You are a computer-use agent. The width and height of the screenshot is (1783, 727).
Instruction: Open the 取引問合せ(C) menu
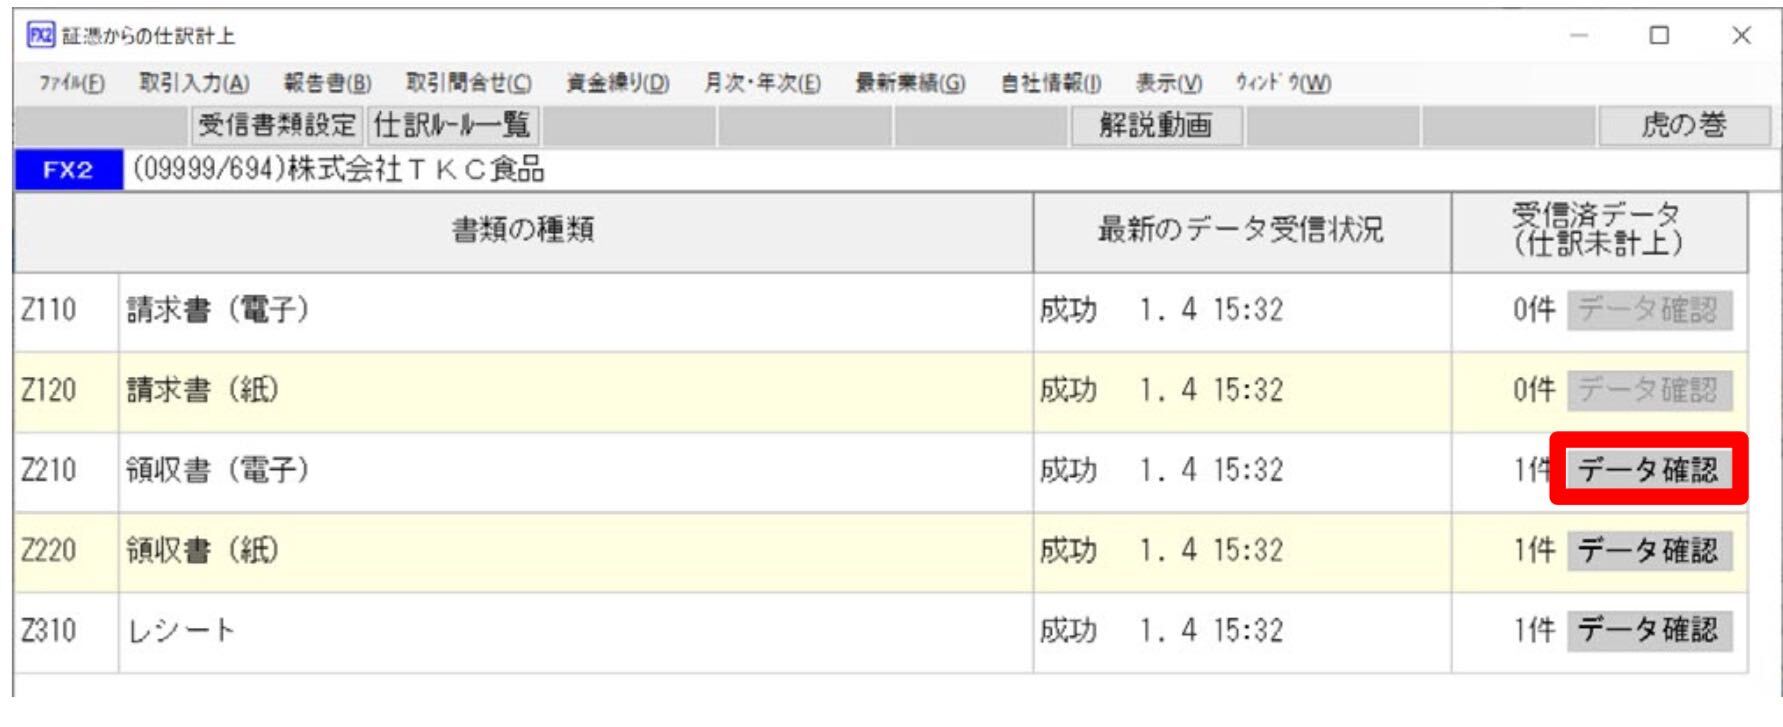pos(469,85)
